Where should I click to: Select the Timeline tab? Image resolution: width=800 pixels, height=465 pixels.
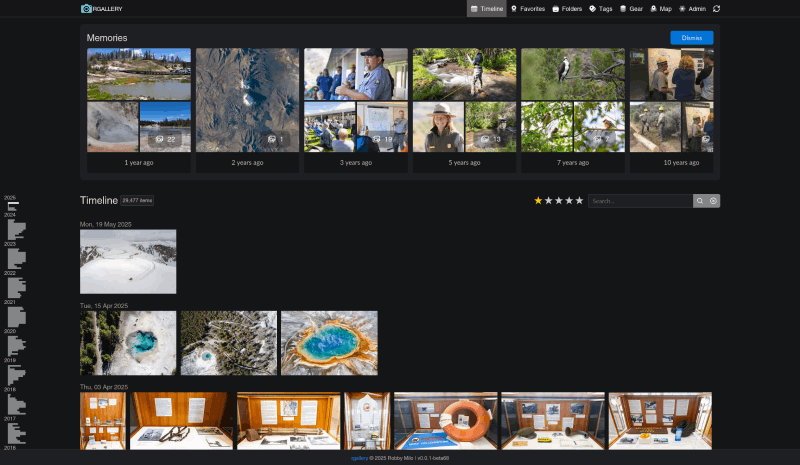pyautogui.click(x=486, y=9)
